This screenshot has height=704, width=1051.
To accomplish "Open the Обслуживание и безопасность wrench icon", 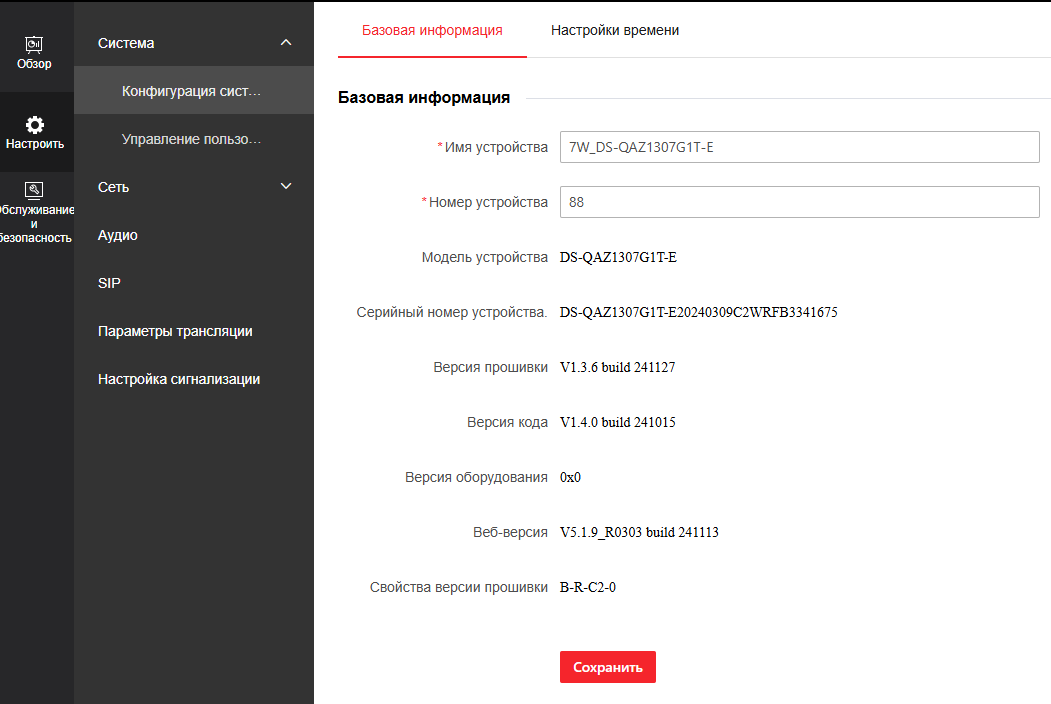I will [34, 189].
